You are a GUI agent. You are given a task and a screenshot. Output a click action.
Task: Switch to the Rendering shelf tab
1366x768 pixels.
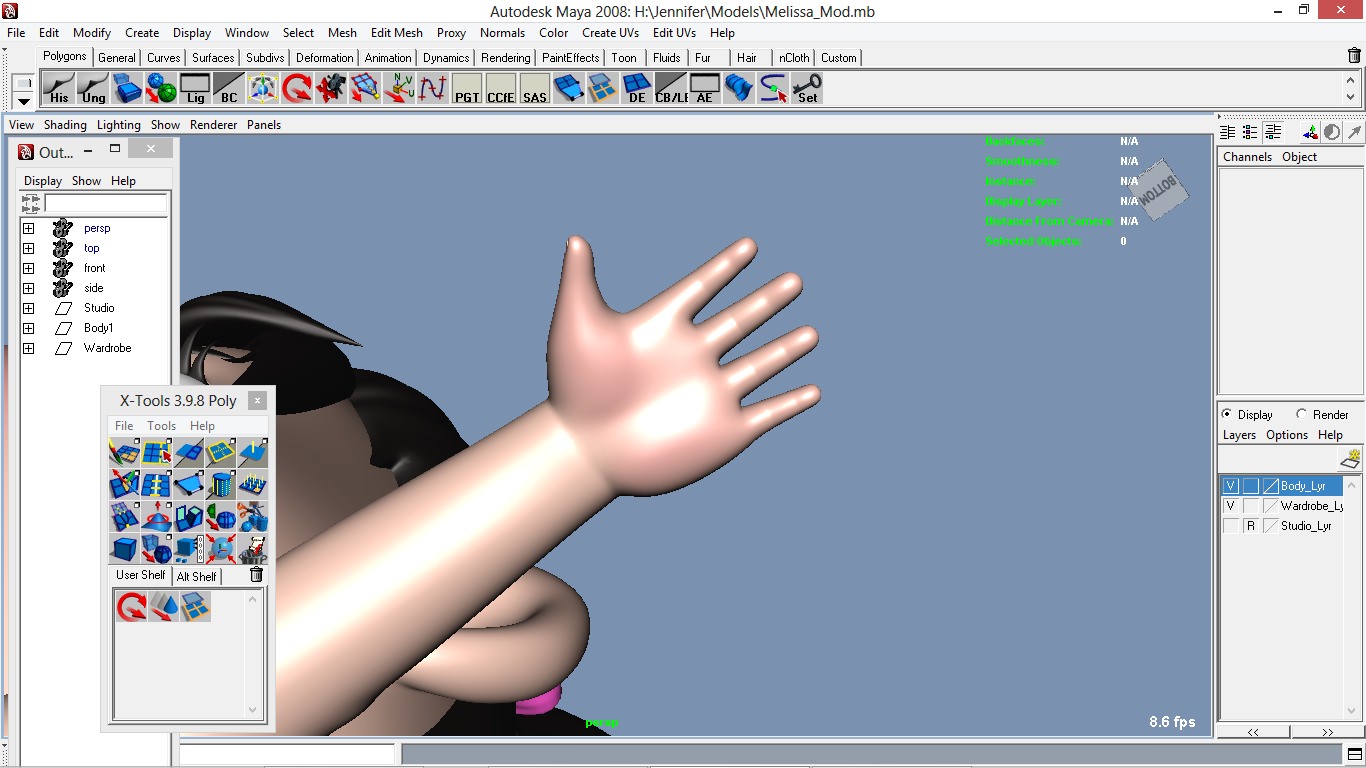505,58
